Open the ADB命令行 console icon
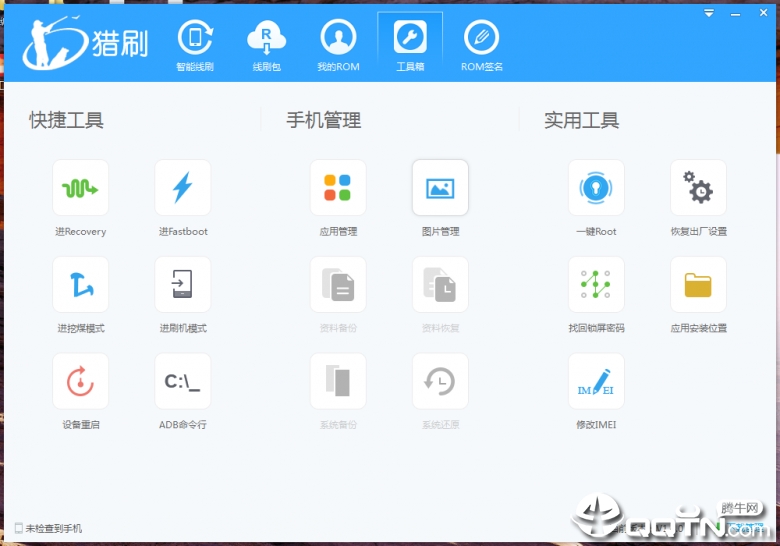 tap(183, 381)
